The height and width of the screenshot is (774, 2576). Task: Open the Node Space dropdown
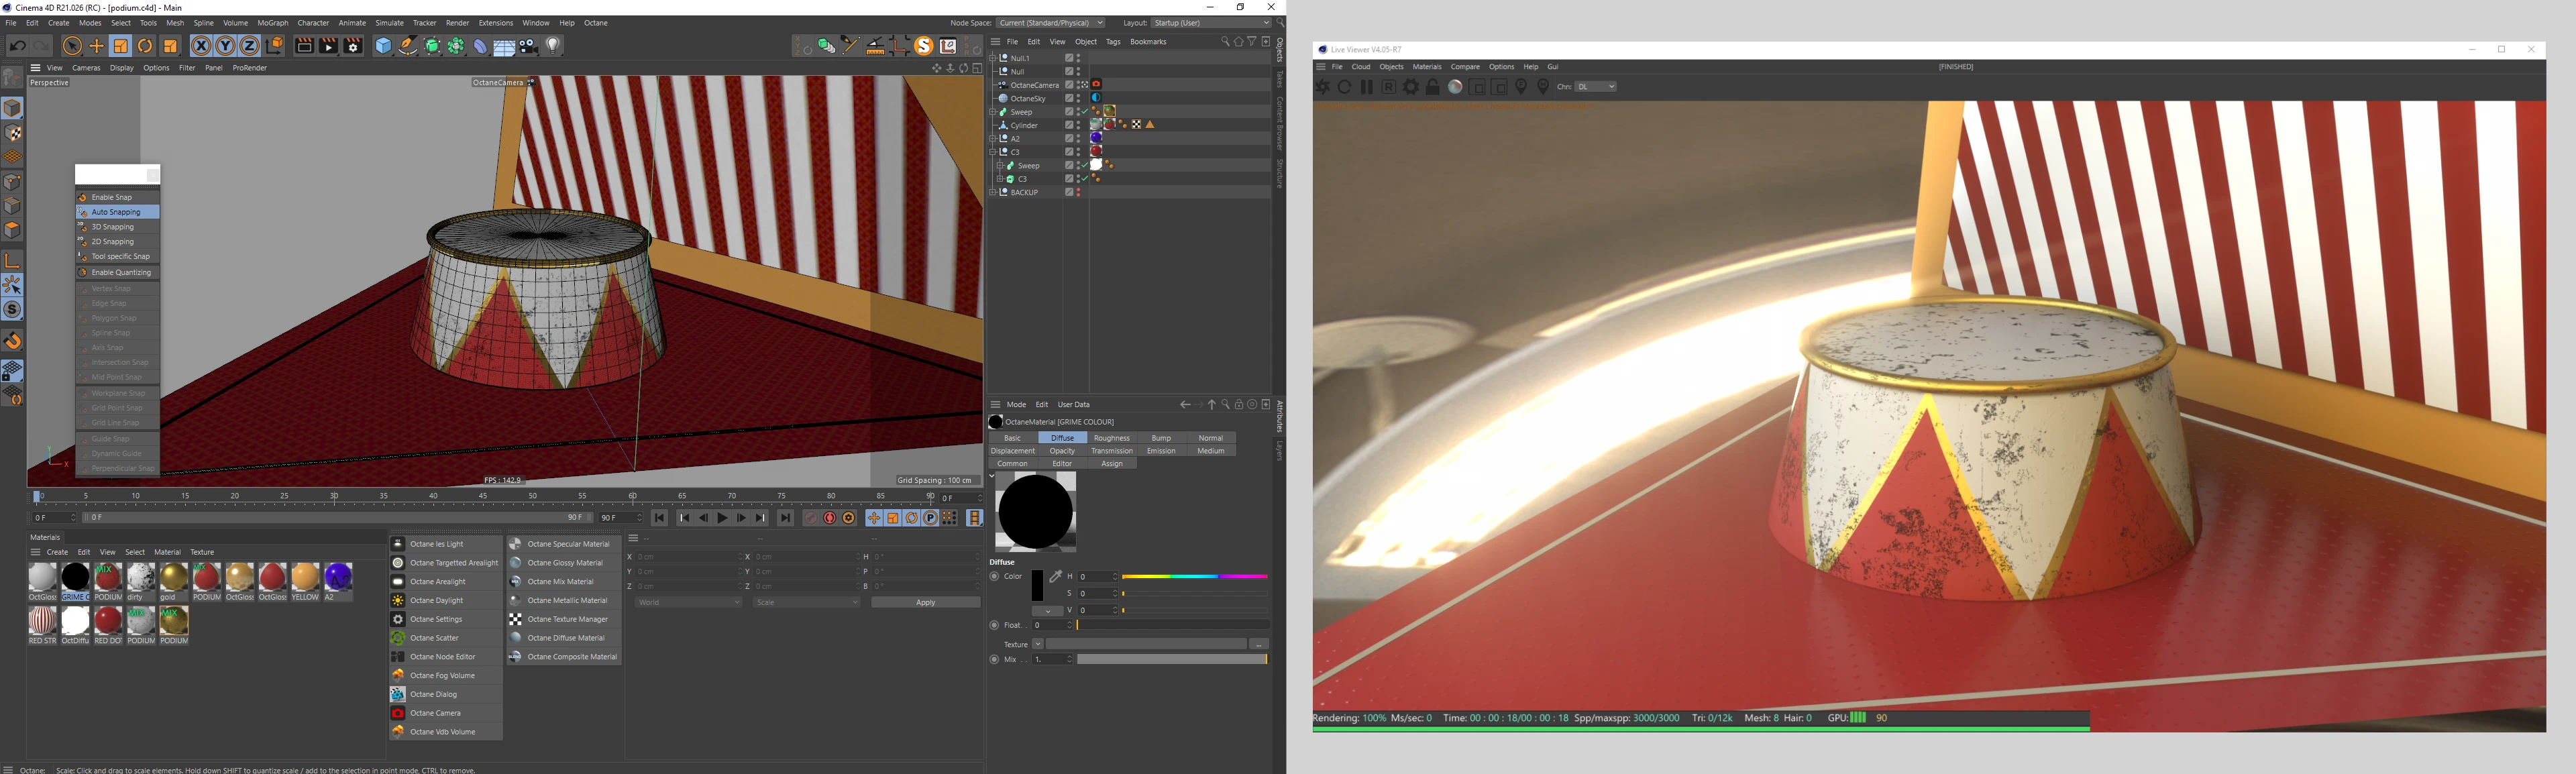pos(1050,23)
